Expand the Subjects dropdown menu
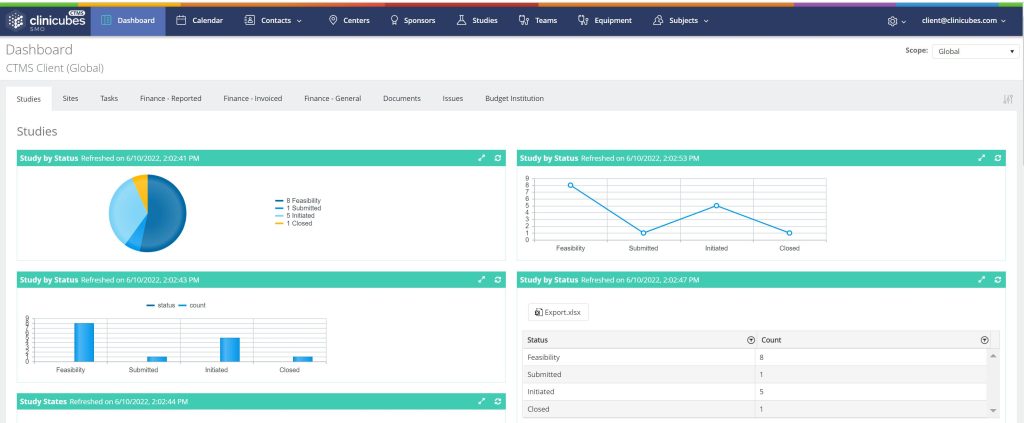The image size is (1024, 423). point(680,20)
